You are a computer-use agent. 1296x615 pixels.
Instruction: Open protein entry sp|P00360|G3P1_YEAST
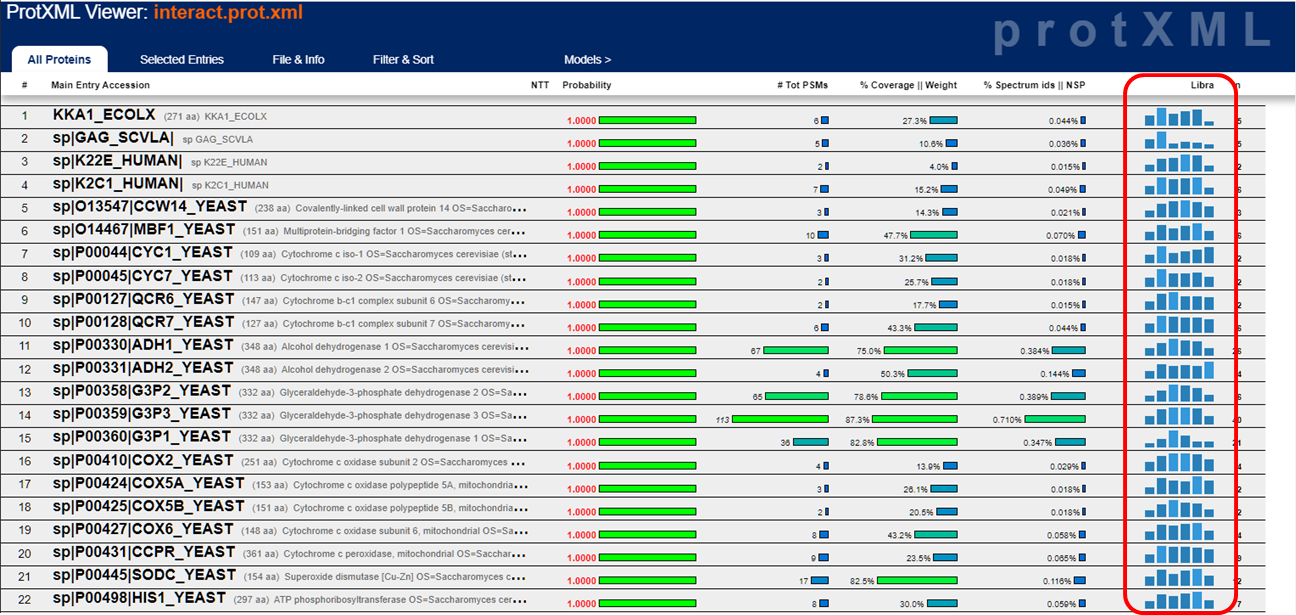pos(142,437)
